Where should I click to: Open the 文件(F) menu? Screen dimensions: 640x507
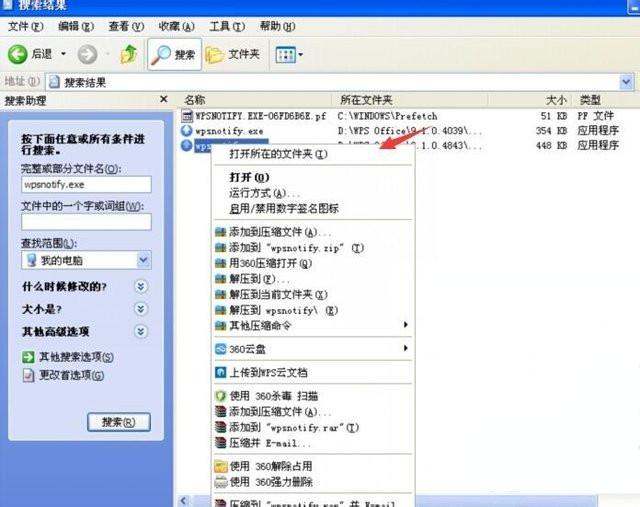(x=26, y=27)
